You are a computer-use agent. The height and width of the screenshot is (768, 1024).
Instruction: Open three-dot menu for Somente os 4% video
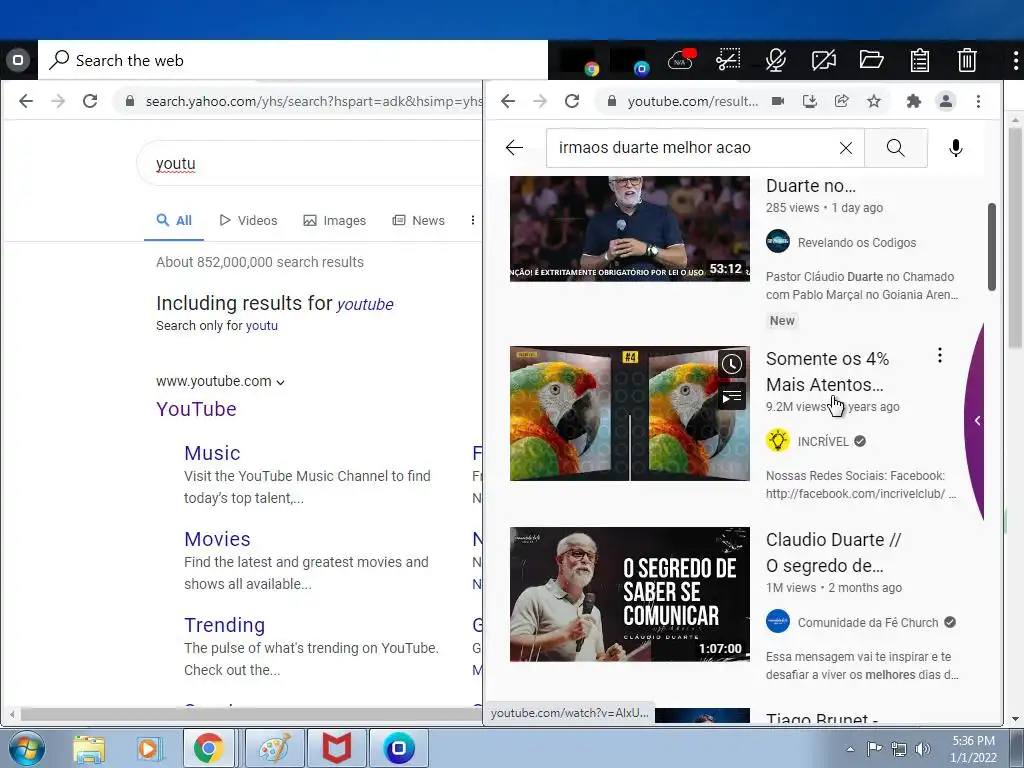940,355
